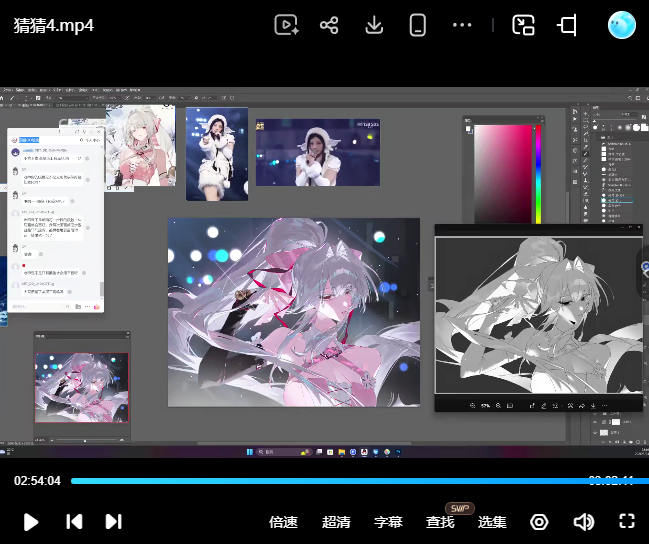Click the 猜猜4.mp4 video title
The width and height of the screenshot is (649, 544).
pyautogui.click(x=54, y=26)
